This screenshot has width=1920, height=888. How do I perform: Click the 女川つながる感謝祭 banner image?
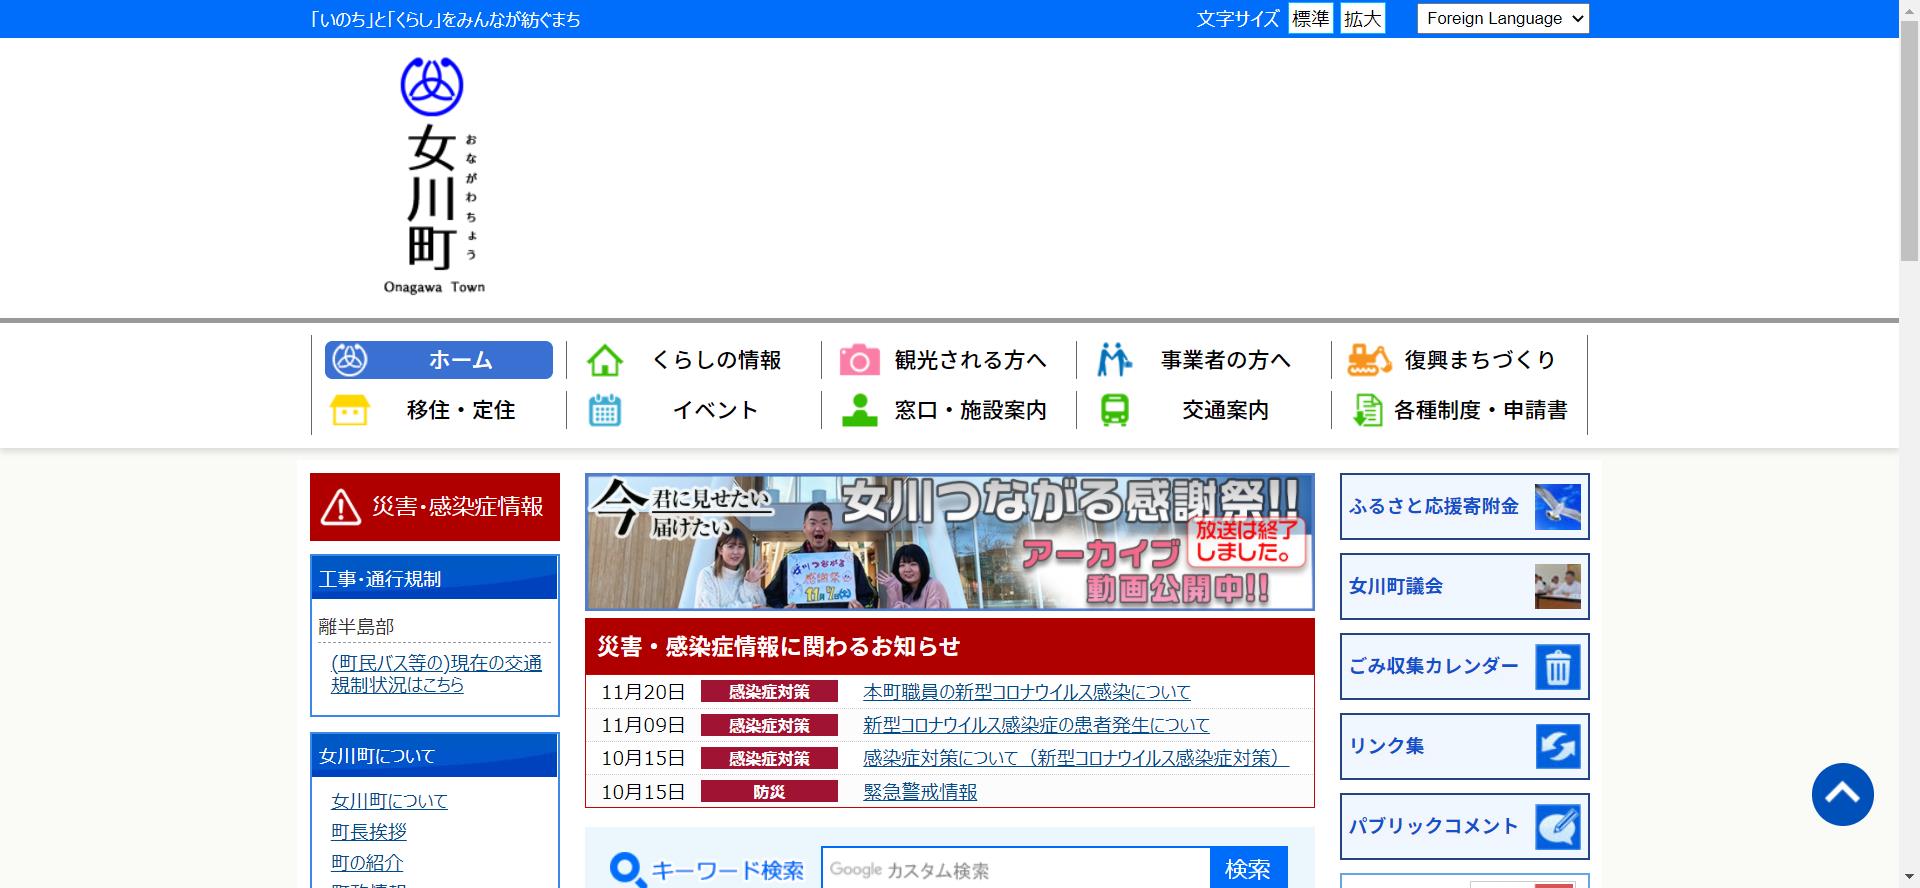point(949,542)
